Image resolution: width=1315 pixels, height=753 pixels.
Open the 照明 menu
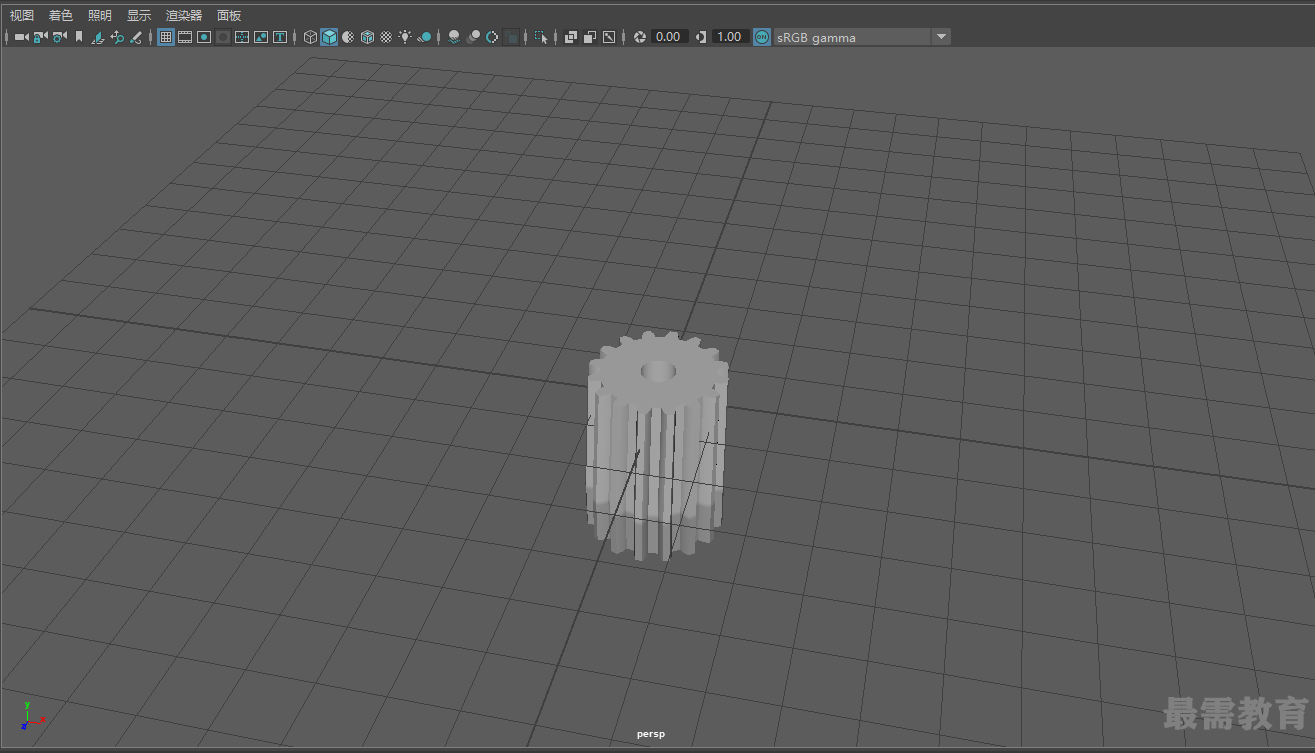coord(99,15)
